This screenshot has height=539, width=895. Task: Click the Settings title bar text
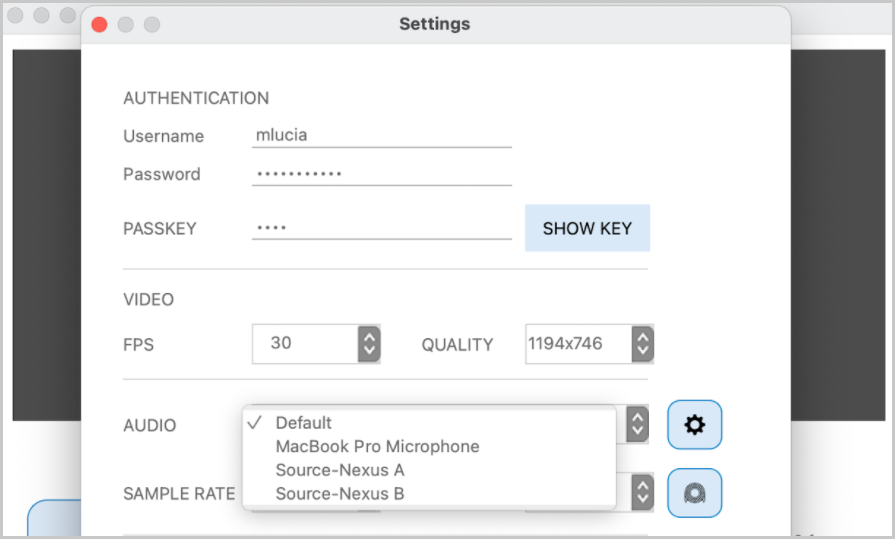click(434, 24)
